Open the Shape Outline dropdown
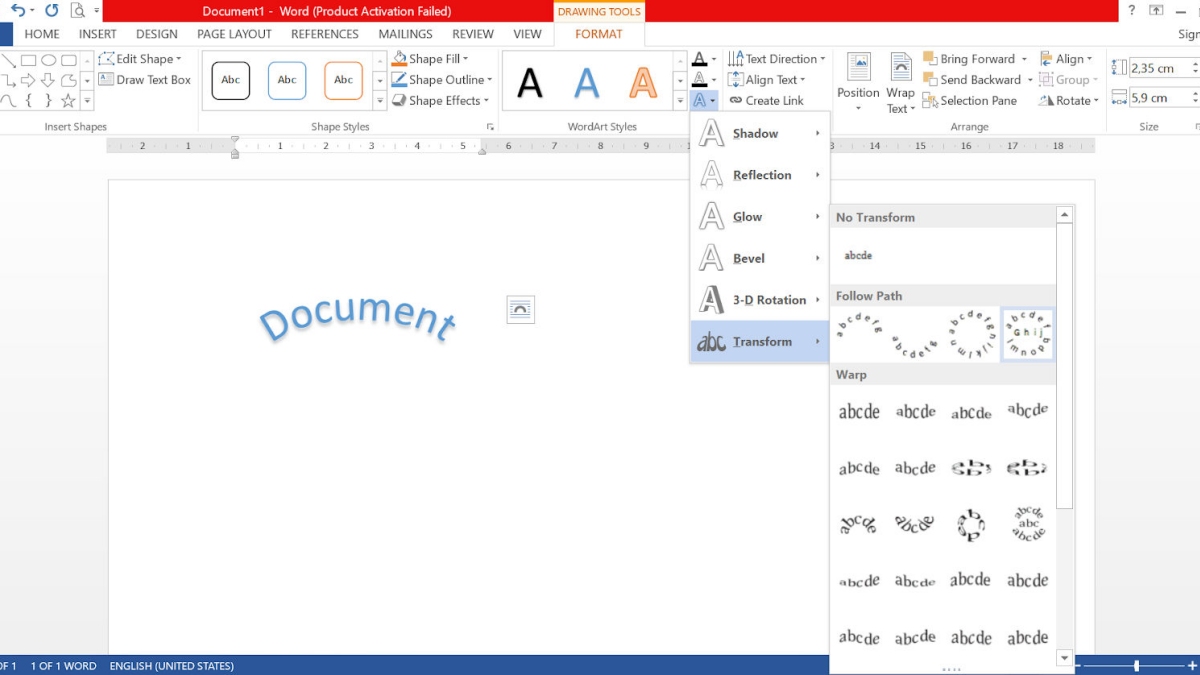Viewport: 1200px width, 675px height. [442, 80]
